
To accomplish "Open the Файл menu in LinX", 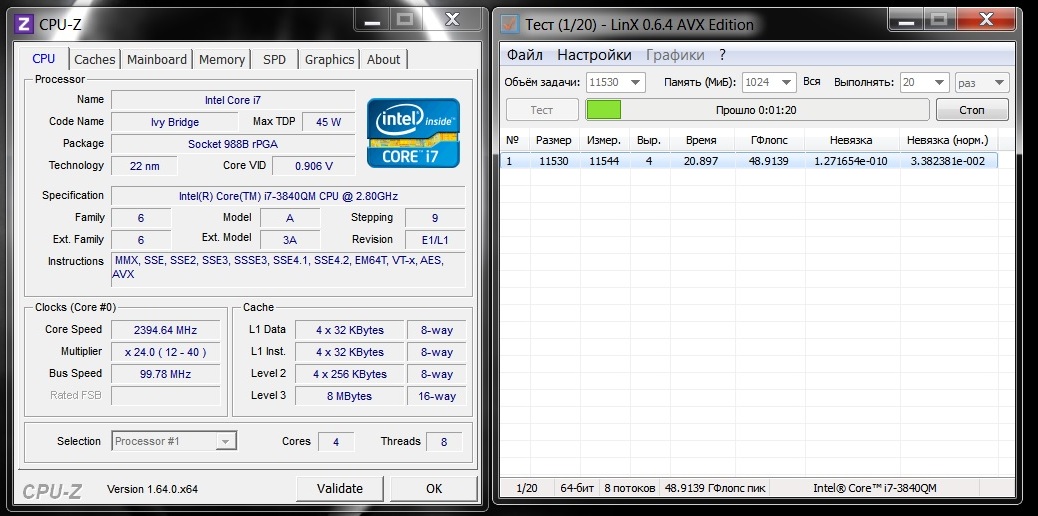I will (525, 55).
